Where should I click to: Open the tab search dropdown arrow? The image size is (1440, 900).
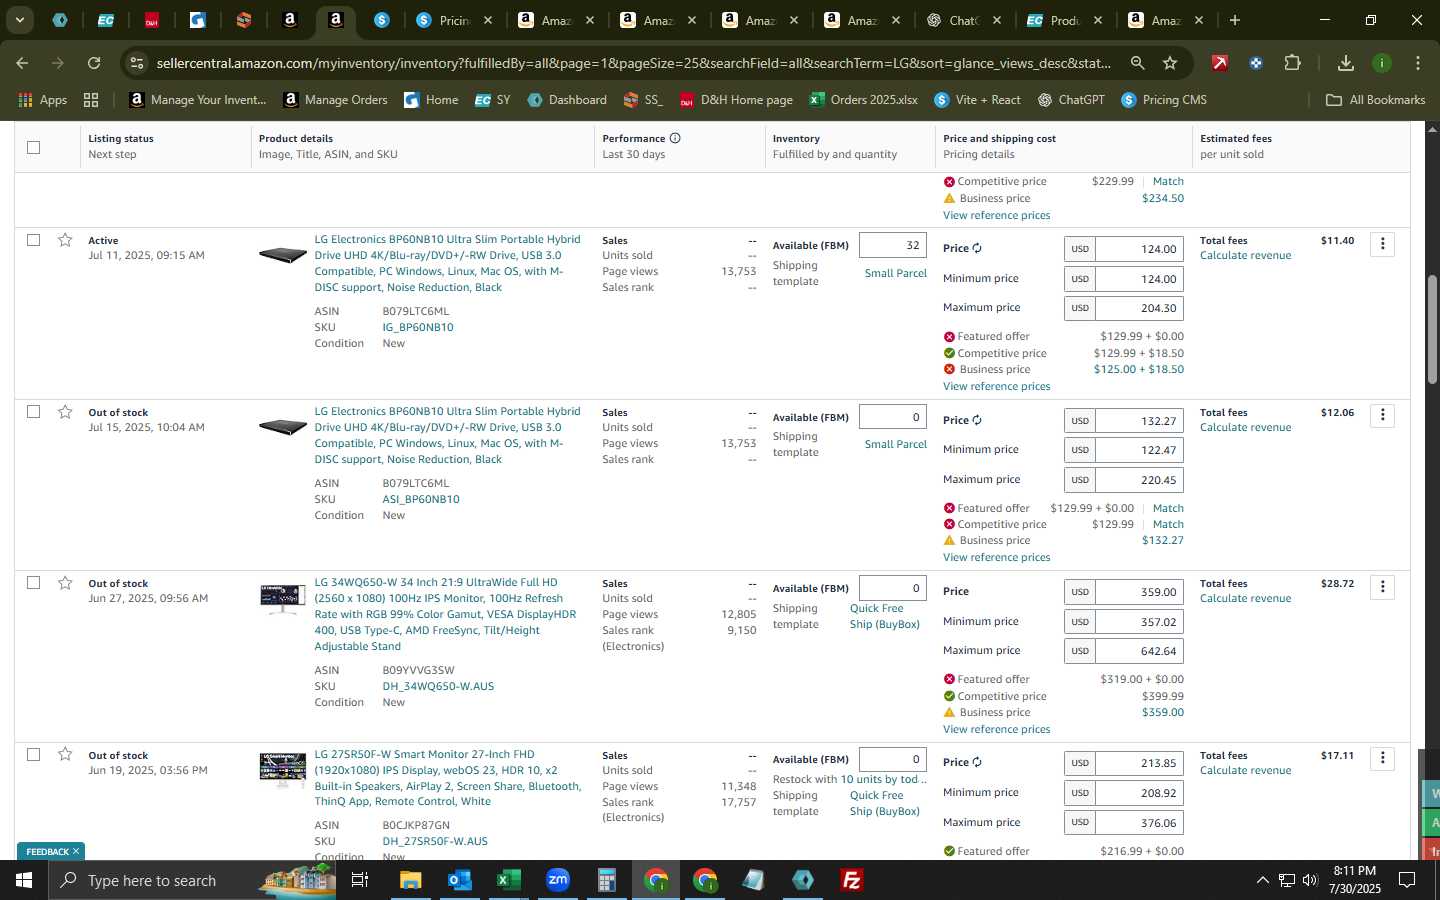19,20
